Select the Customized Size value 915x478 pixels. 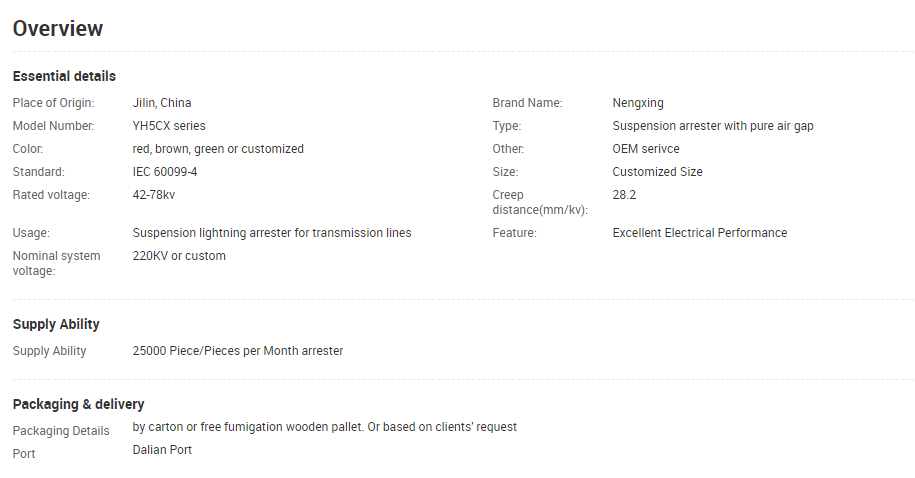click(657, 172)
